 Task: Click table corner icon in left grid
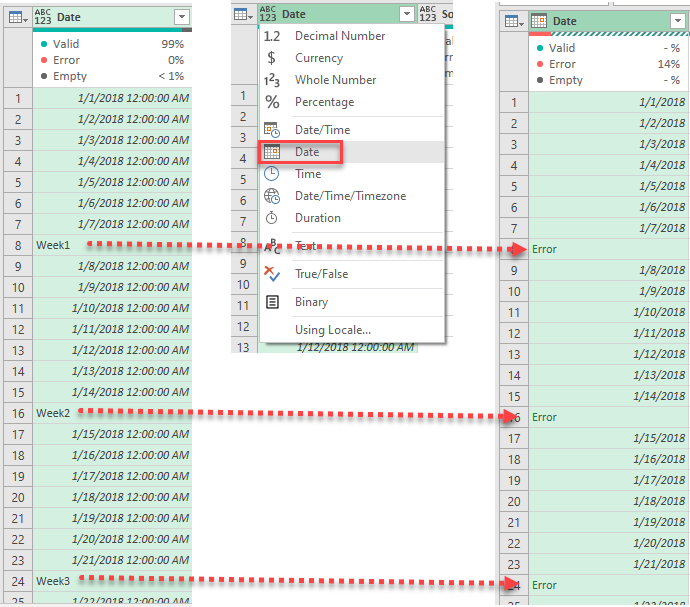(16, 17)
